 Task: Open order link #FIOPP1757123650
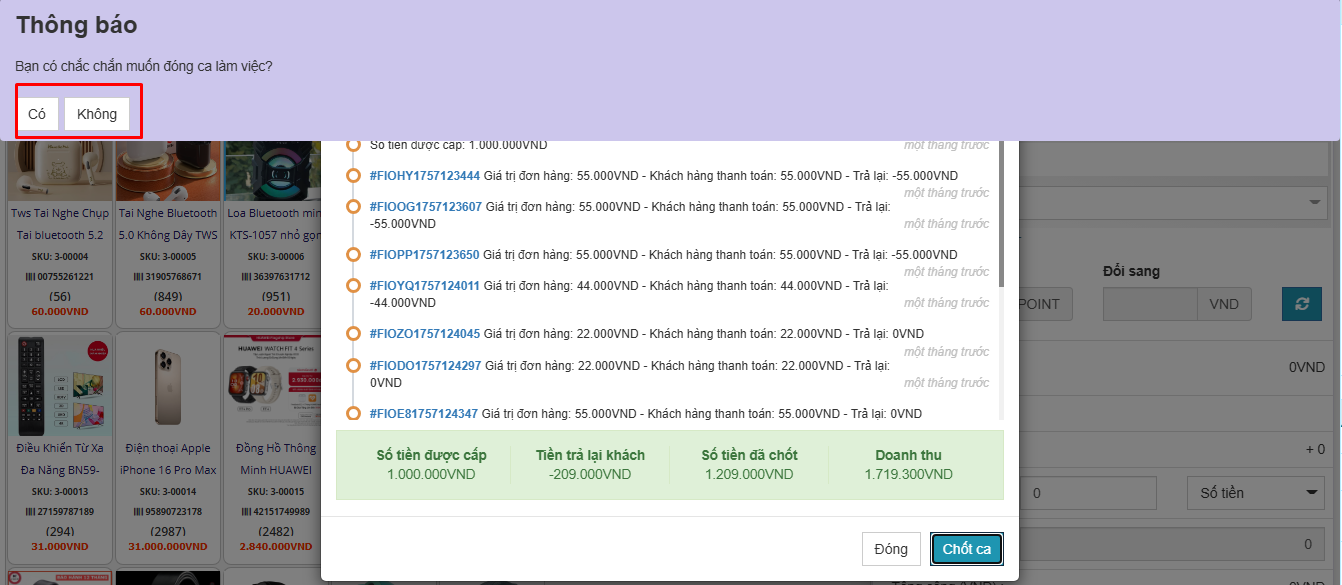pos(424,255)
